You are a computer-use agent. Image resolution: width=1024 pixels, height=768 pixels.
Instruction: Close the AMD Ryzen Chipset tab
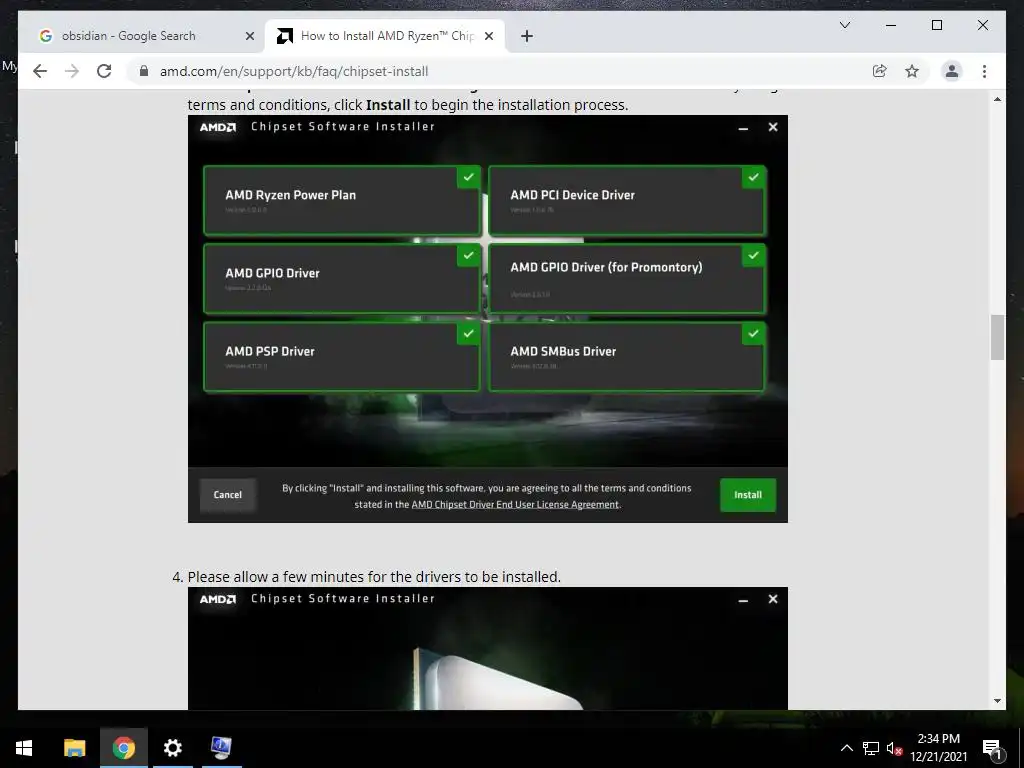[x=488, y=36]
